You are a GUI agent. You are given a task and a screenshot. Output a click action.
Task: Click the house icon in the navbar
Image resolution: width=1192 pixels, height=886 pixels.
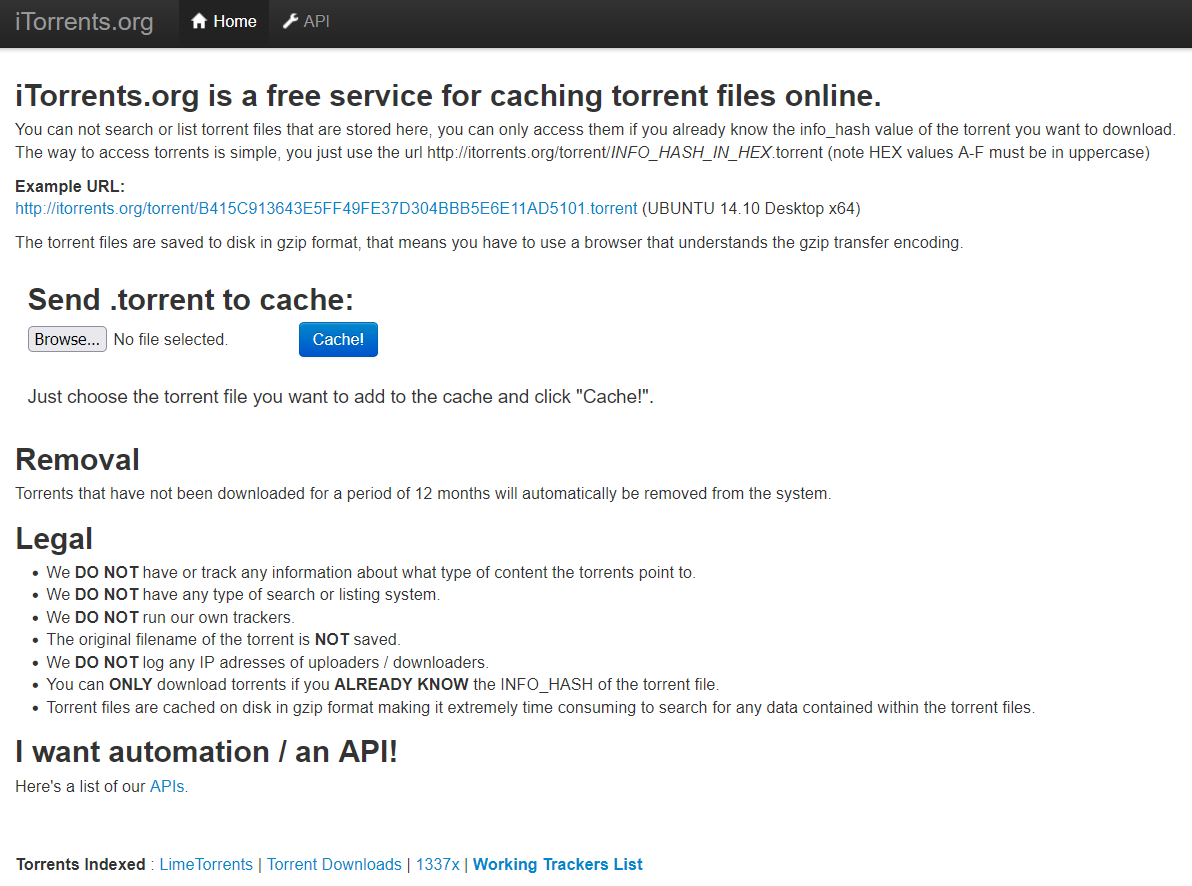(x=199, y=21)
